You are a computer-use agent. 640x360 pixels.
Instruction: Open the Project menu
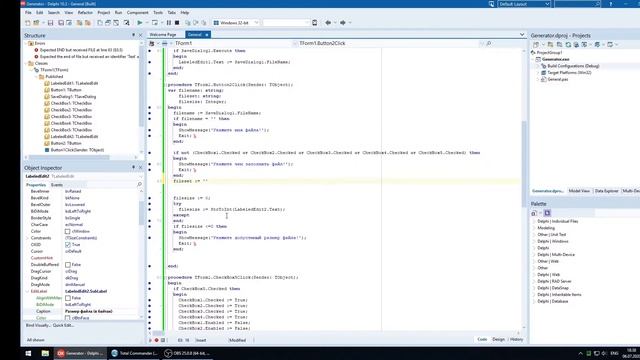click(x=104, y=13)
